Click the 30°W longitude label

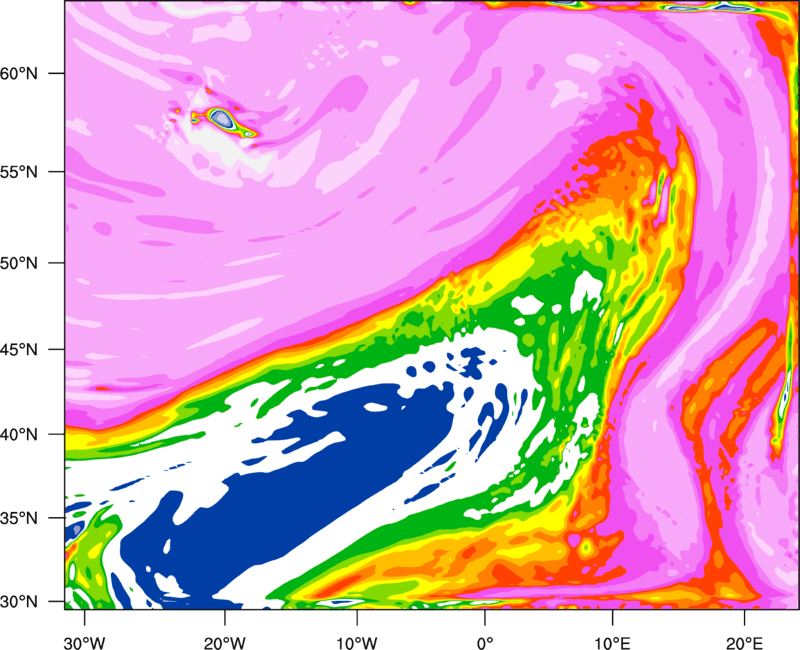[x=85, y=643]
